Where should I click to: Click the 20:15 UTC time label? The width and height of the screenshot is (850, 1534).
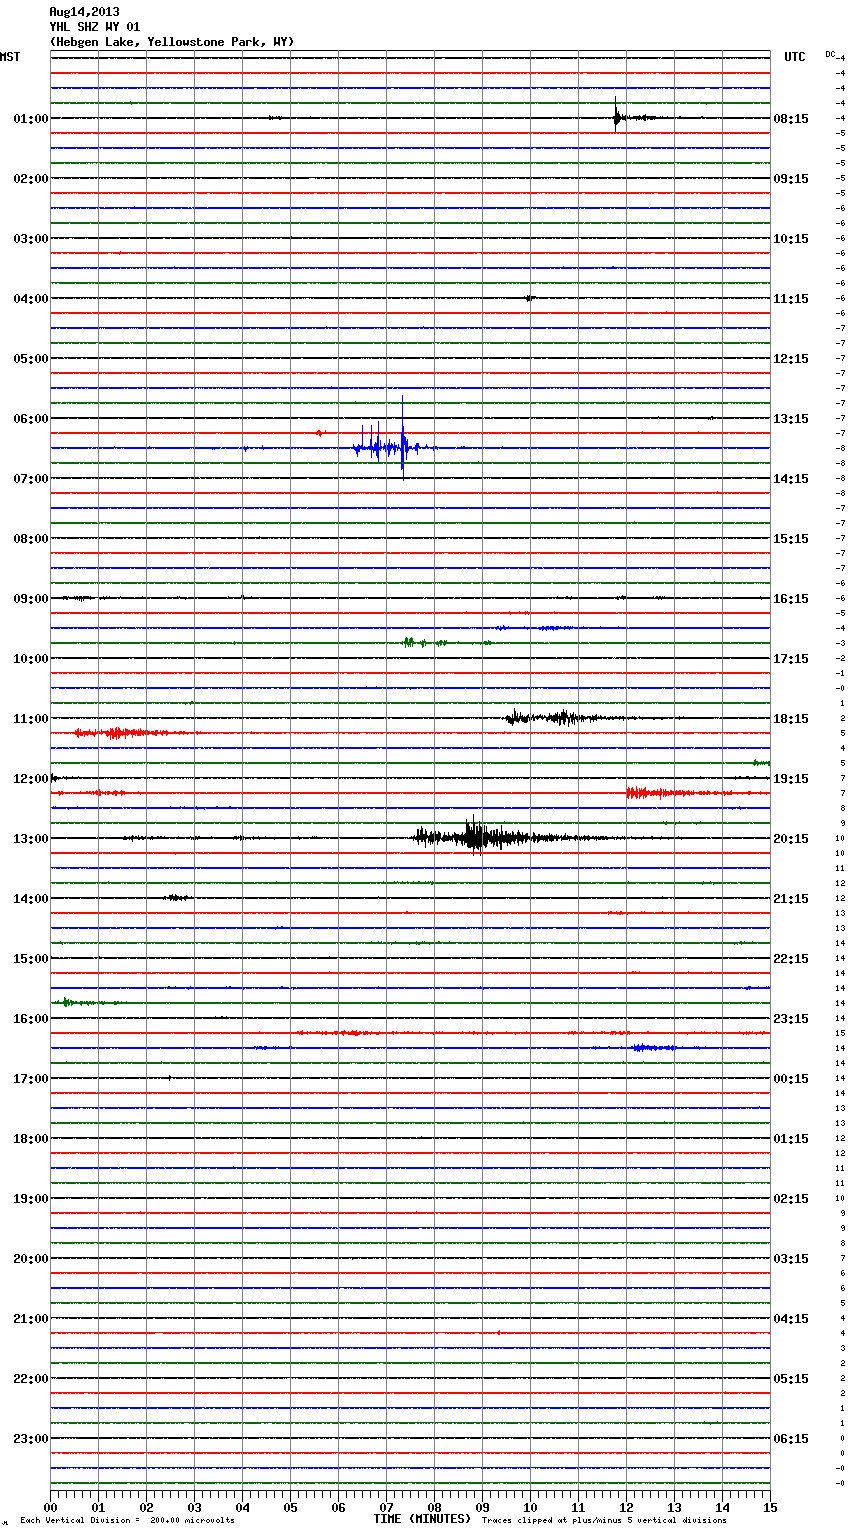[x=791, y=839]
